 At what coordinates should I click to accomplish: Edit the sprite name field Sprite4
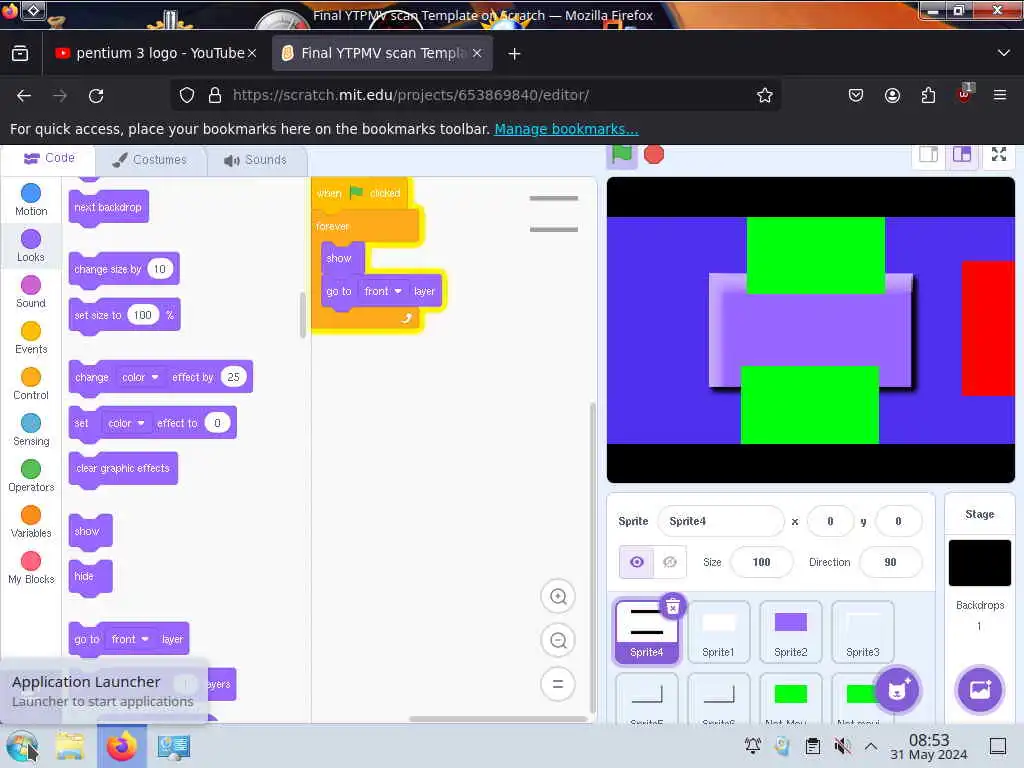720,521
